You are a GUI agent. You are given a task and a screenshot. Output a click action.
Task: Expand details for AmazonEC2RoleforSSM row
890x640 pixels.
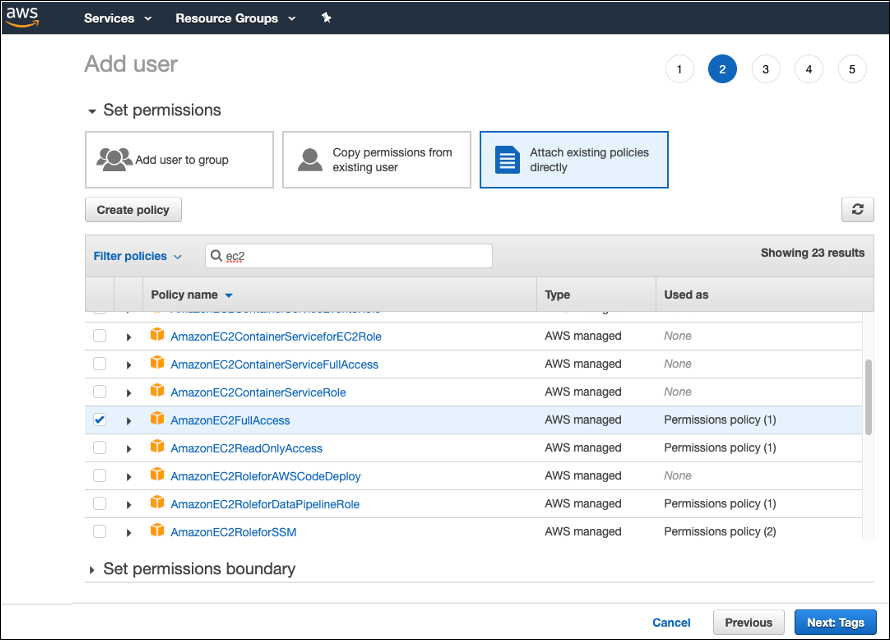click(129, 533)
